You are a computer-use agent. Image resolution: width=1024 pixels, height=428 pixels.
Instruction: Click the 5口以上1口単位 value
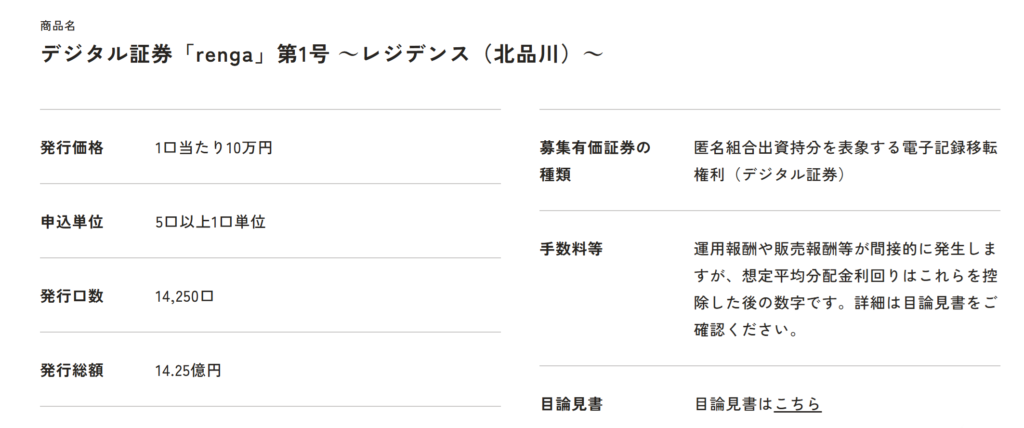coord(210,222)
